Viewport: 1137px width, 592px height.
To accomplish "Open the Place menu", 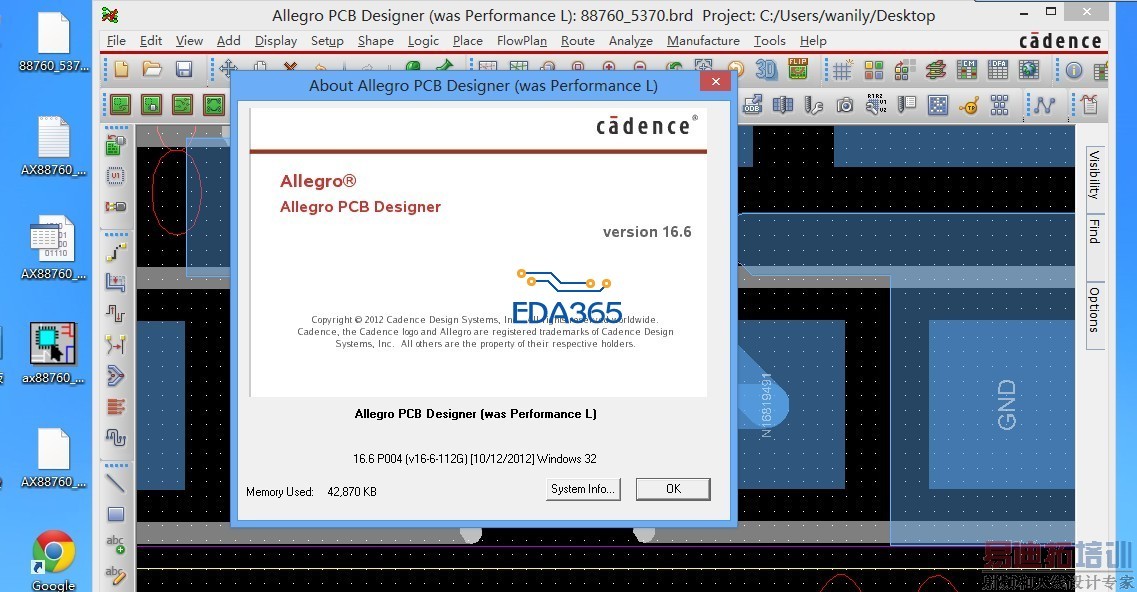I will pos(468,41).
